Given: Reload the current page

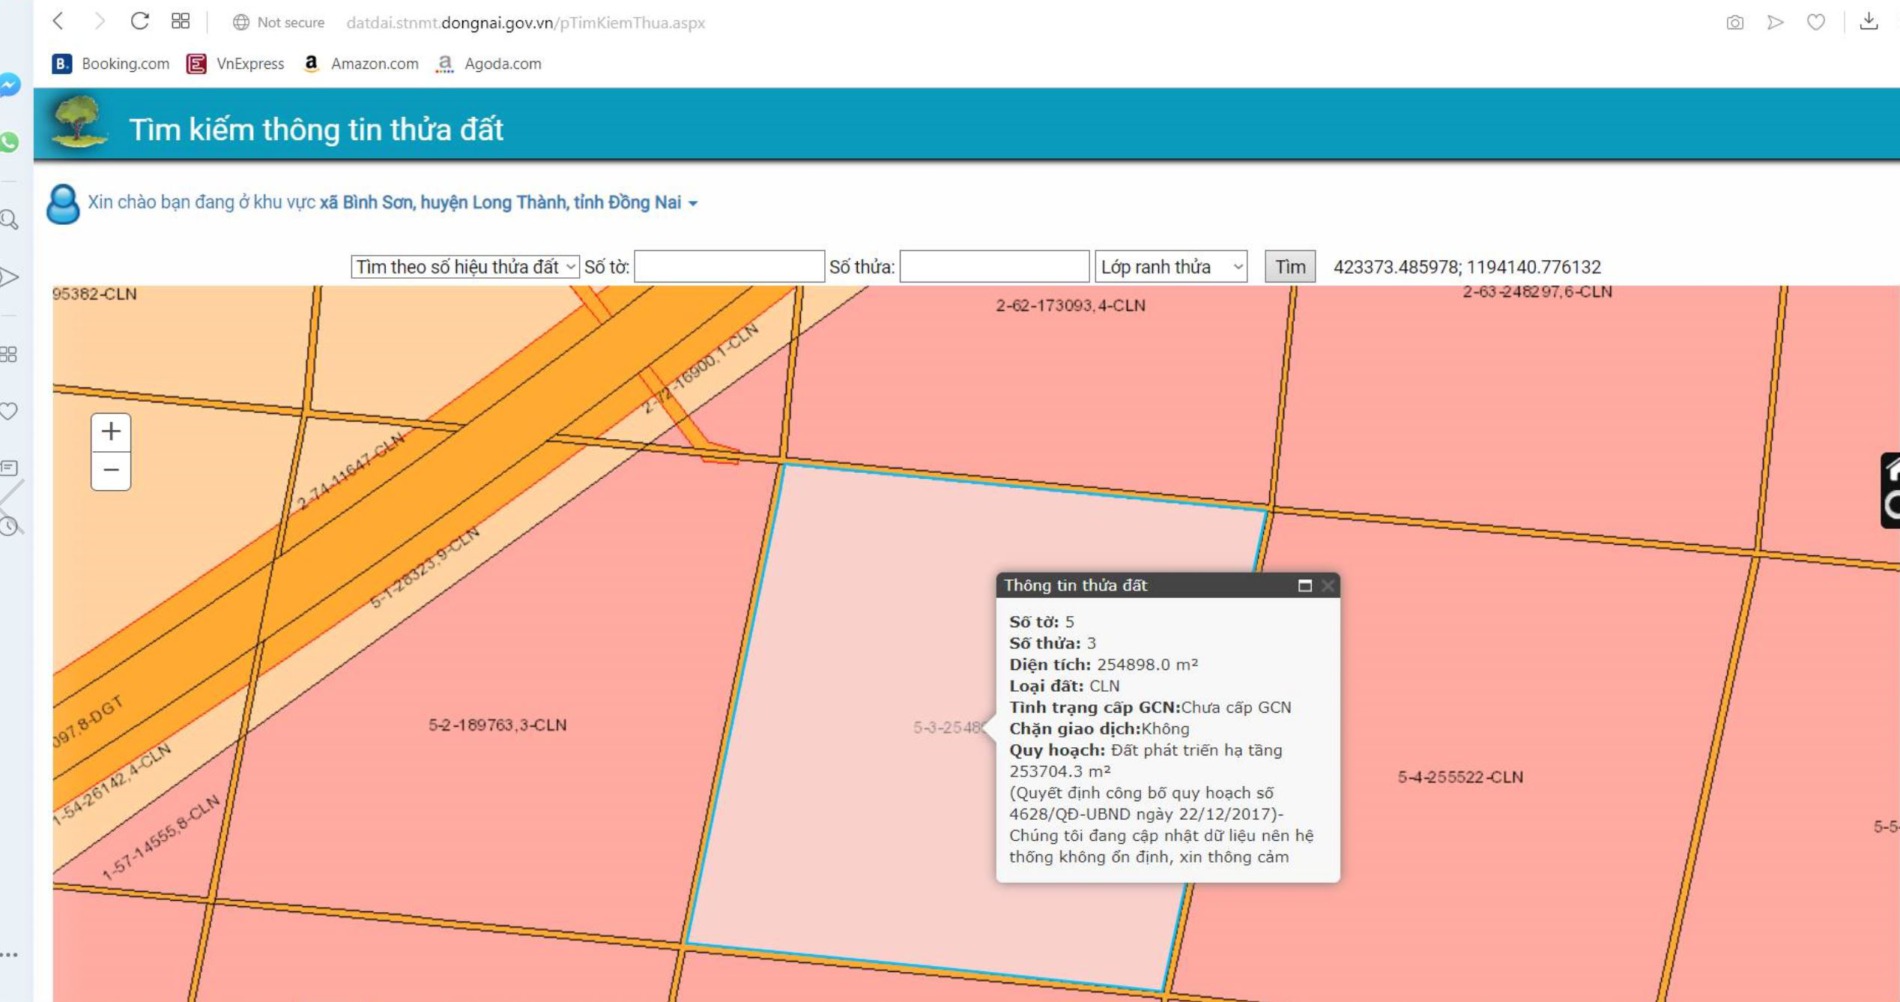Looking at the screenshot, I should point(140,21).
